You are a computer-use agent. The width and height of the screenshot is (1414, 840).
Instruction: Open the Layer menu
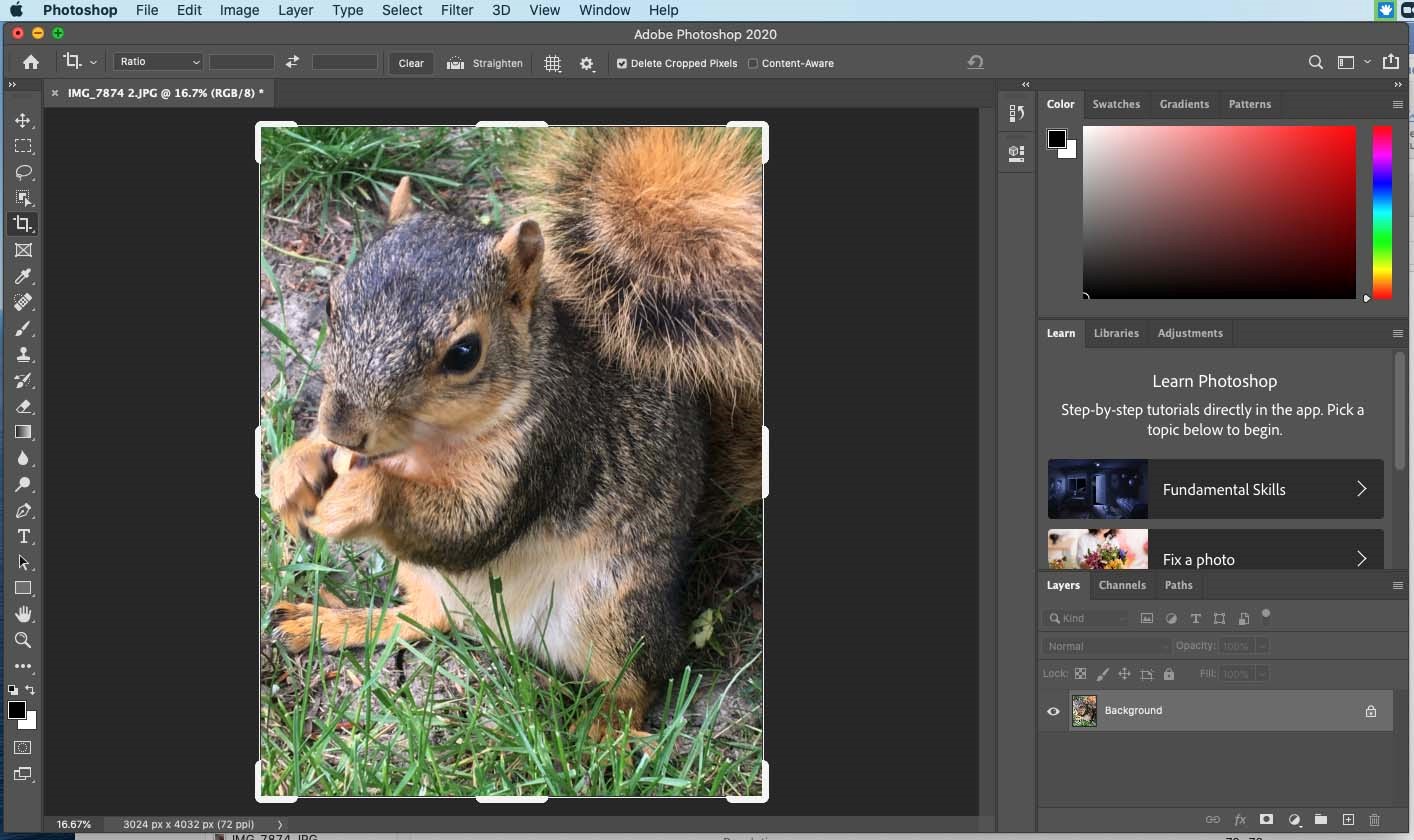[295, 10]
